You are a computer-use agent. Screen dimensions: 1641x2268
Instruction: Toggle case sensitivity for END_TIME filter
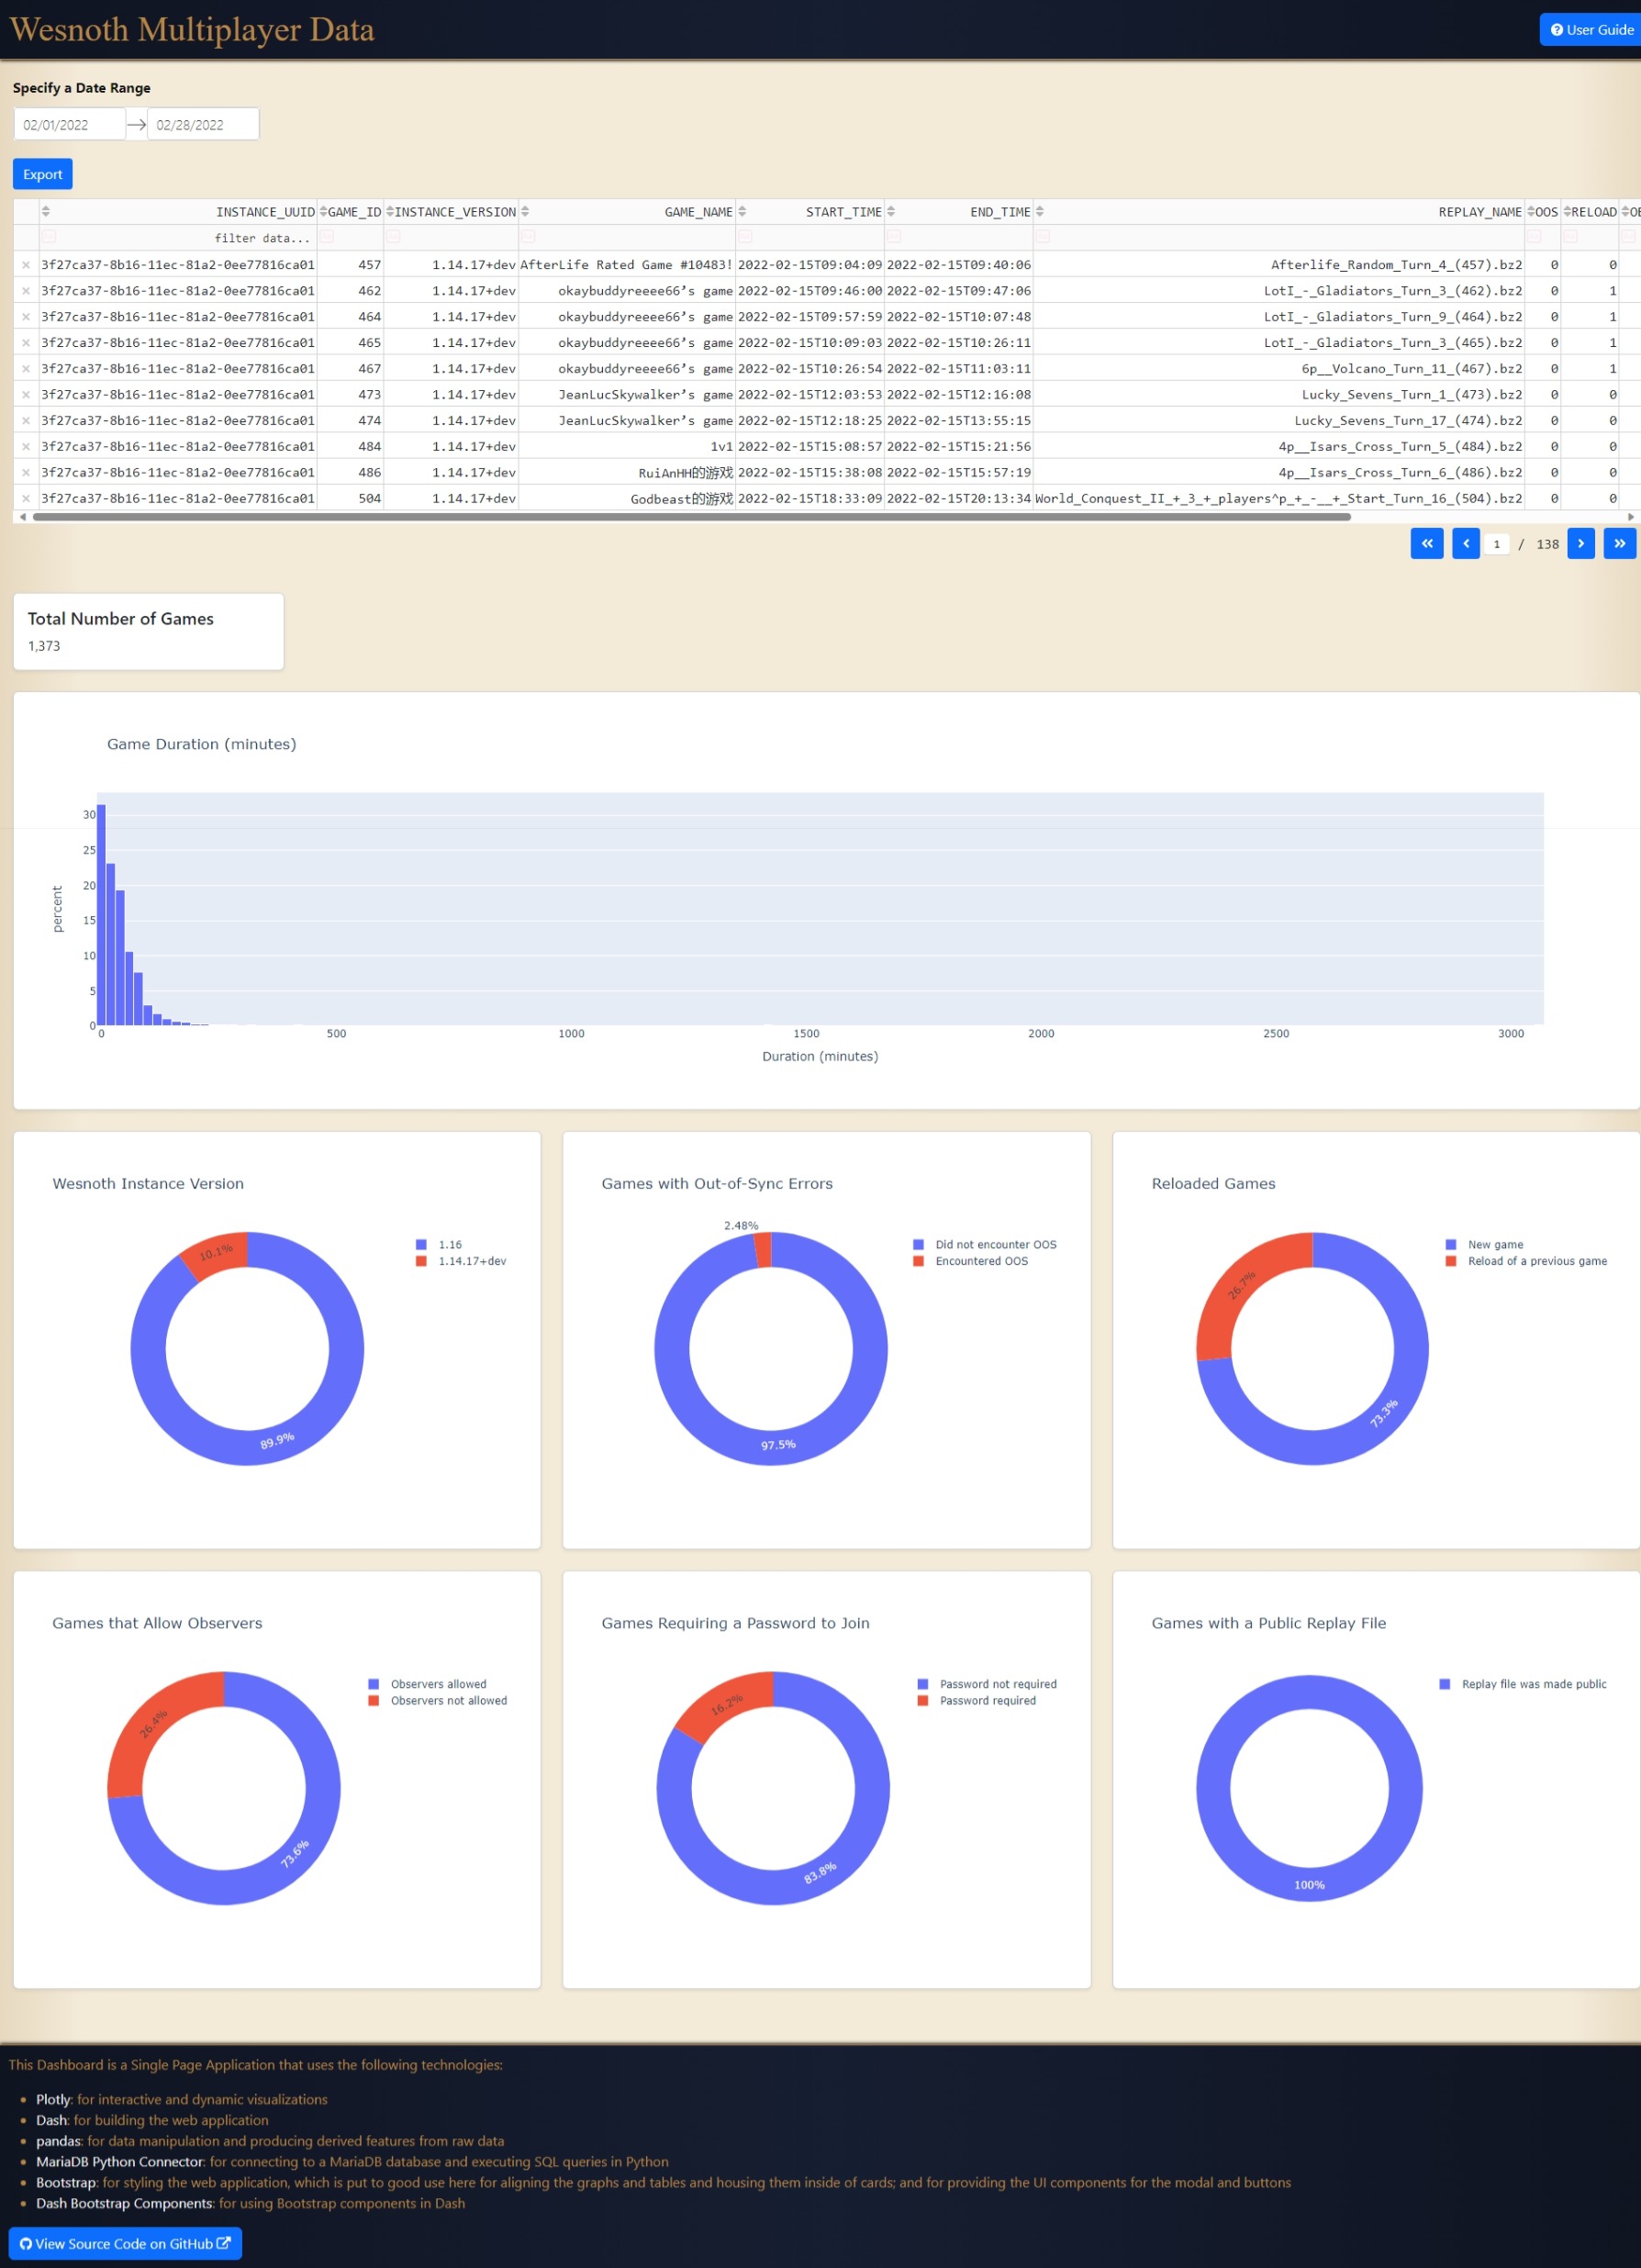pyautogui.click(x=895, y=237)
